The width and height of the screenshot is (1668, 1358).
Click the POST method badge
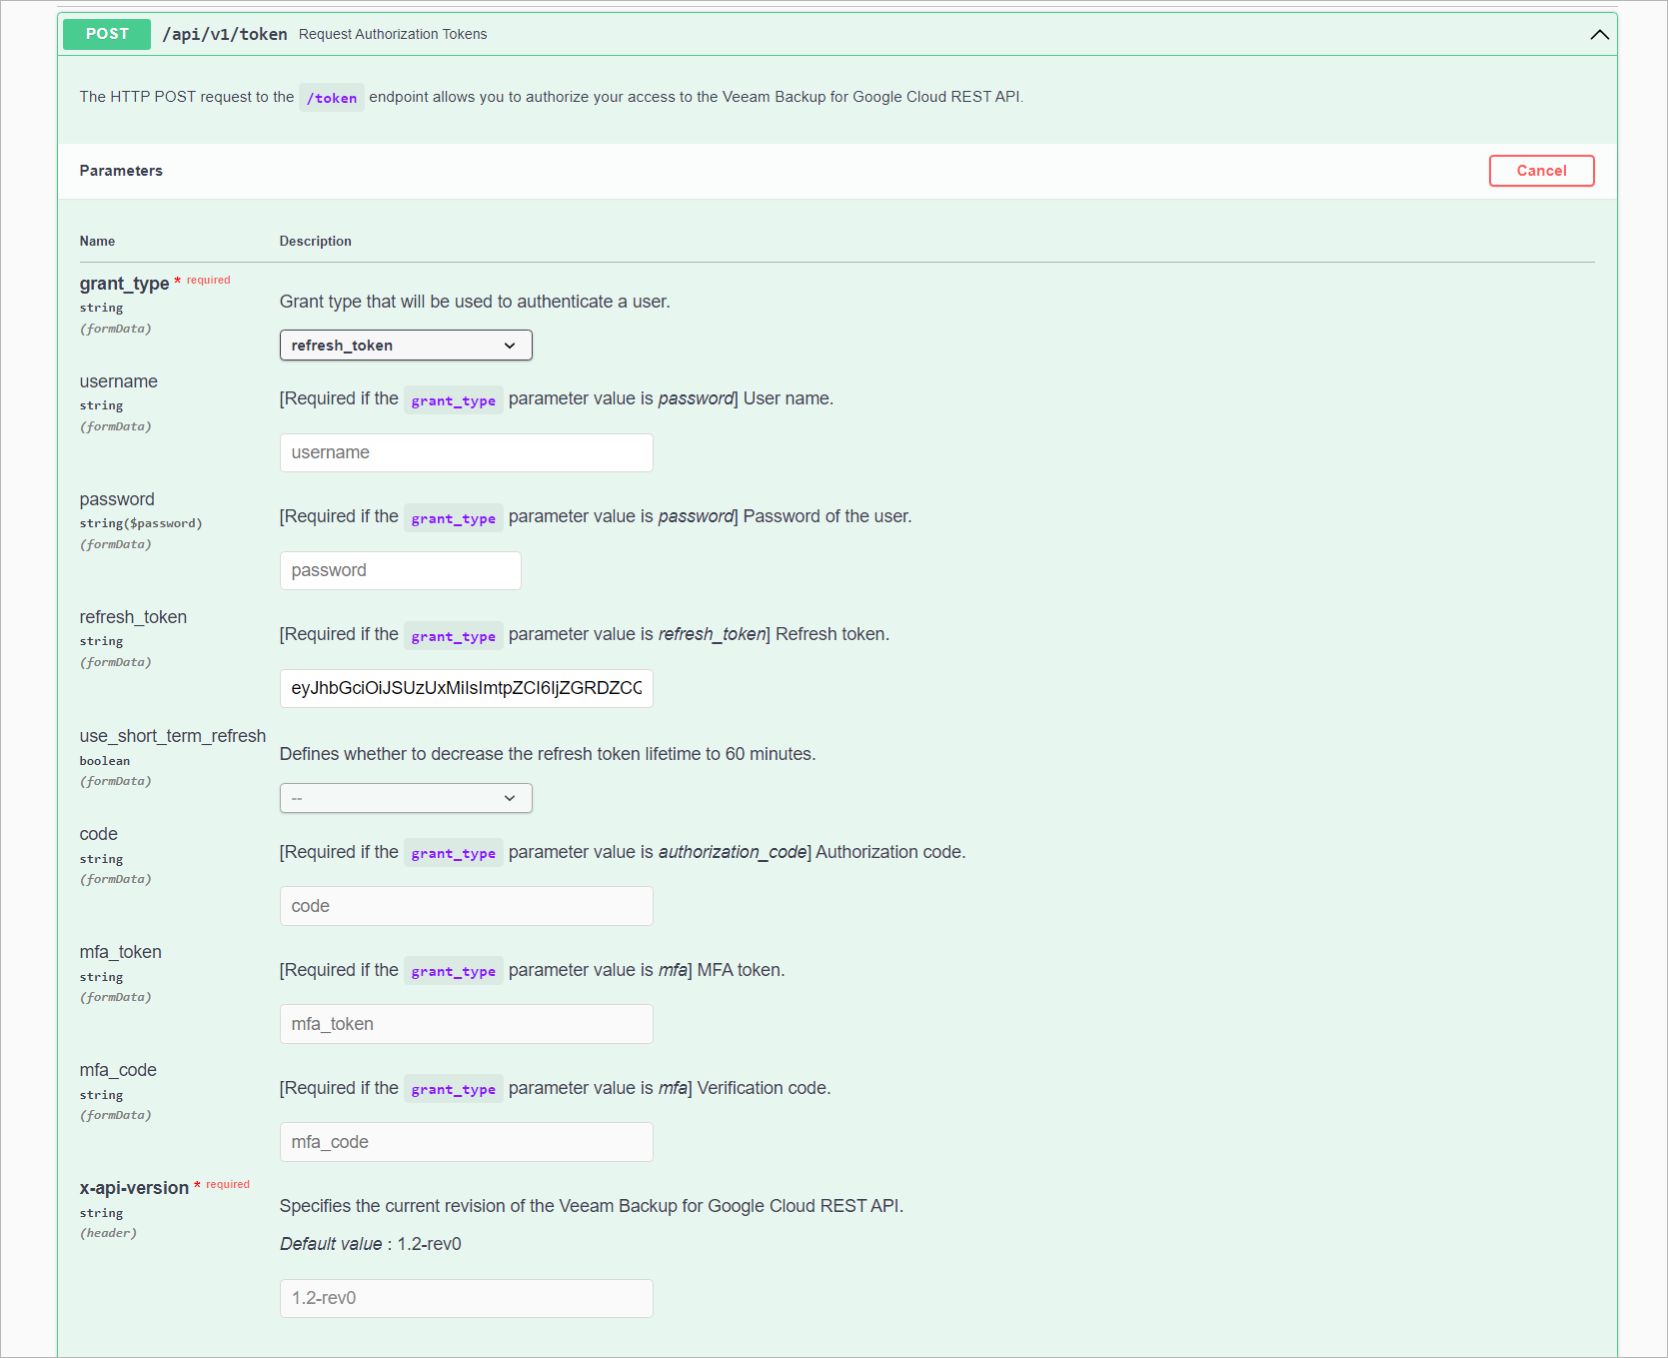[x=107, y=34]
